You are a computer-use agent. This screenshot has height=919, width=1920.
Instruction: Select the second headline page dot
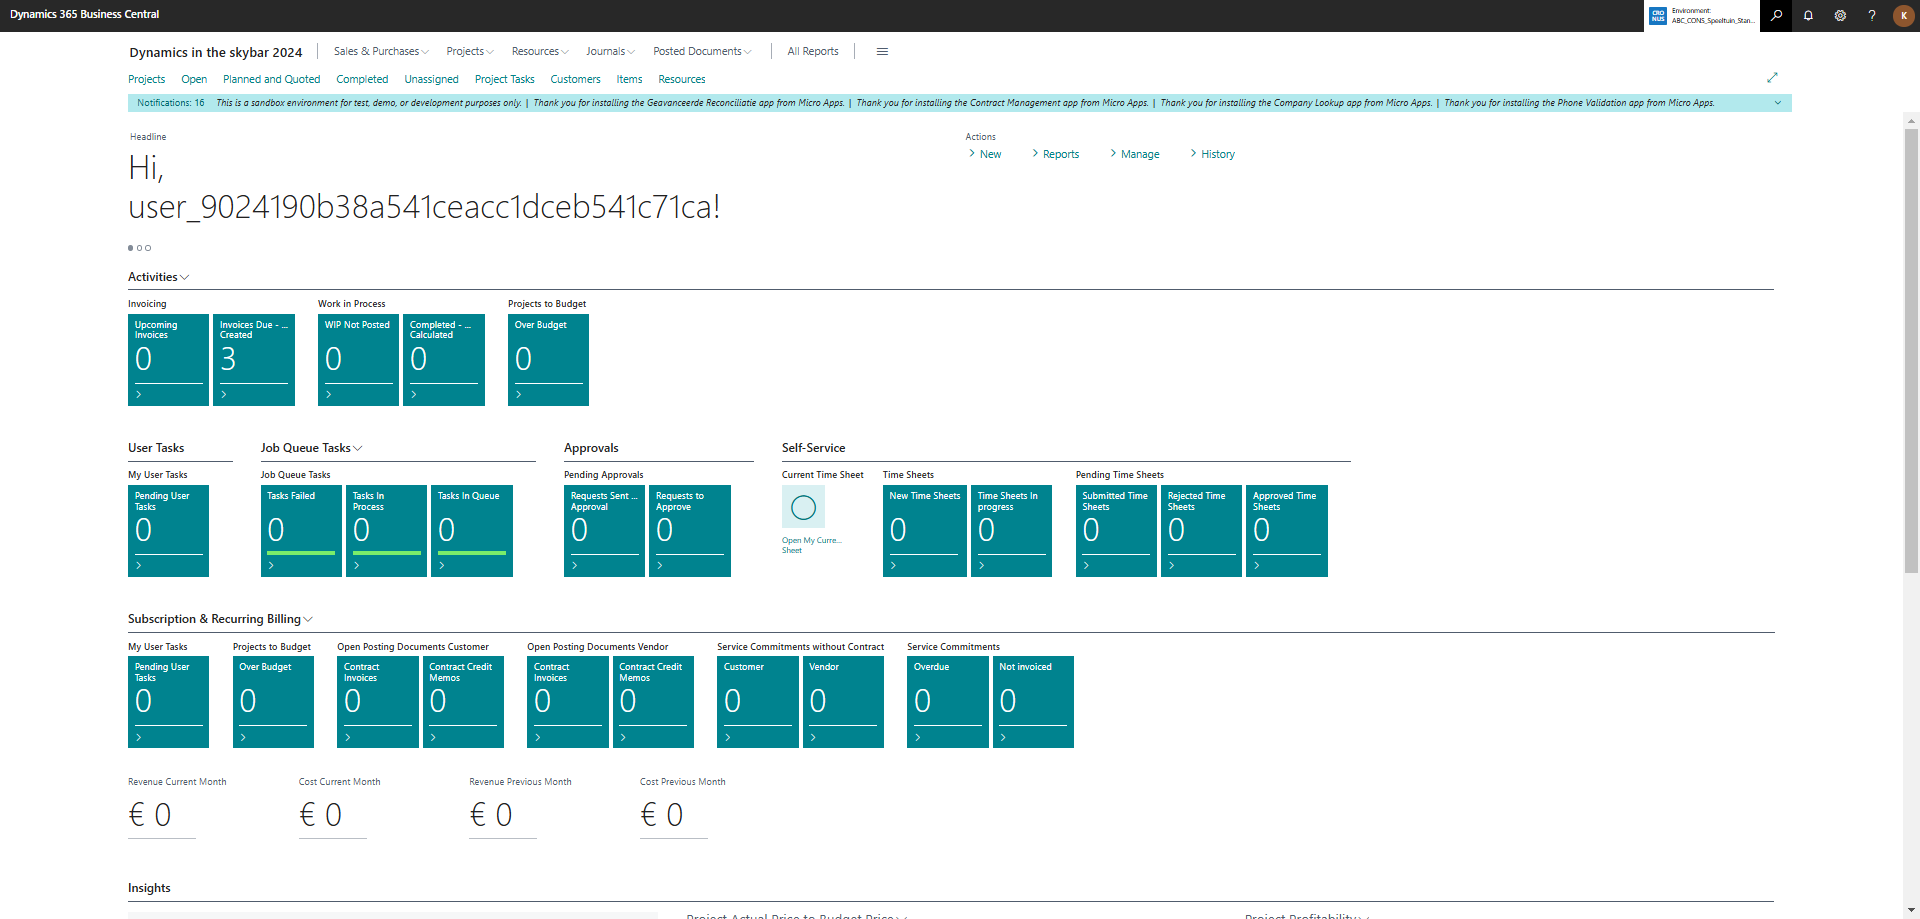140,248
